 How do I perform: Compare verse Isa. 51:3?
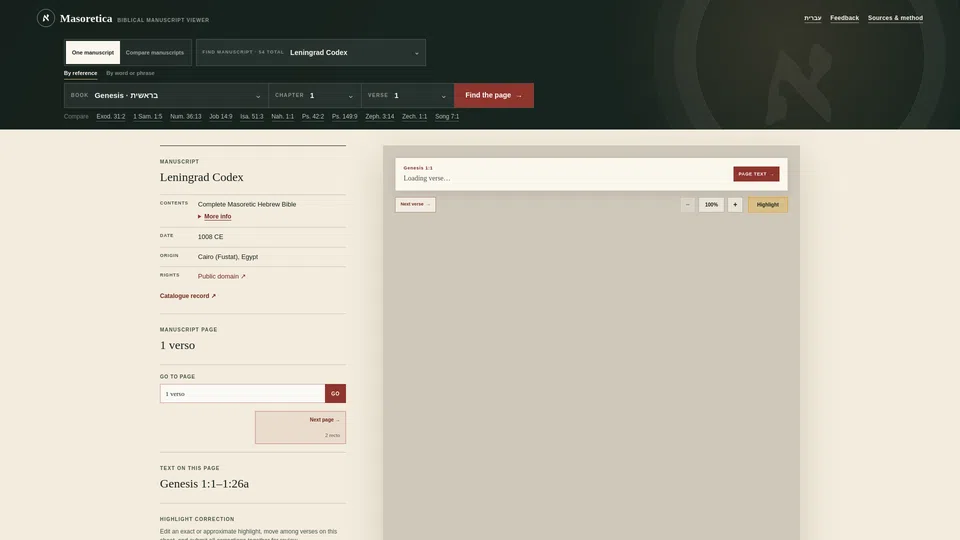[252, 116]
